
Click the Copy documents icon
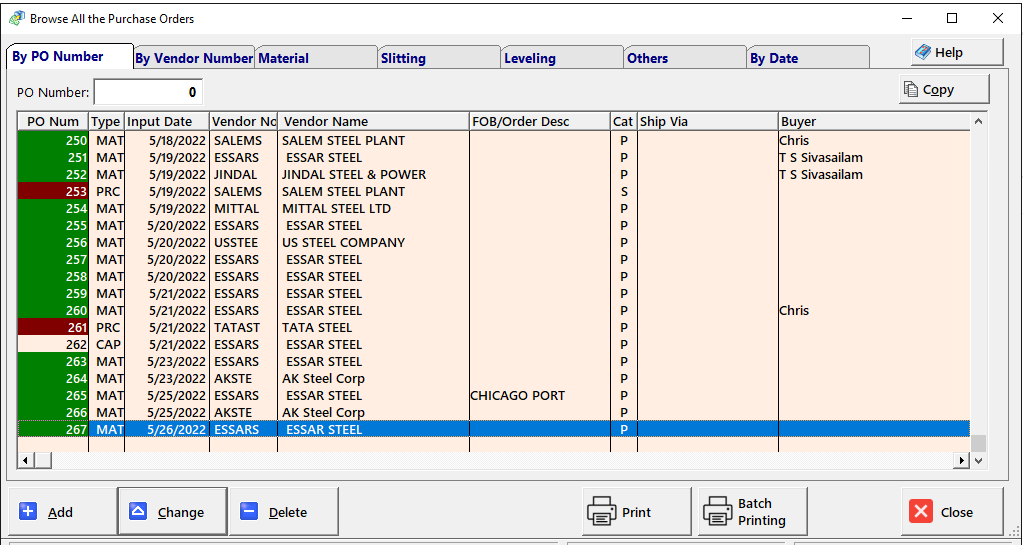(x=911, y=89)
